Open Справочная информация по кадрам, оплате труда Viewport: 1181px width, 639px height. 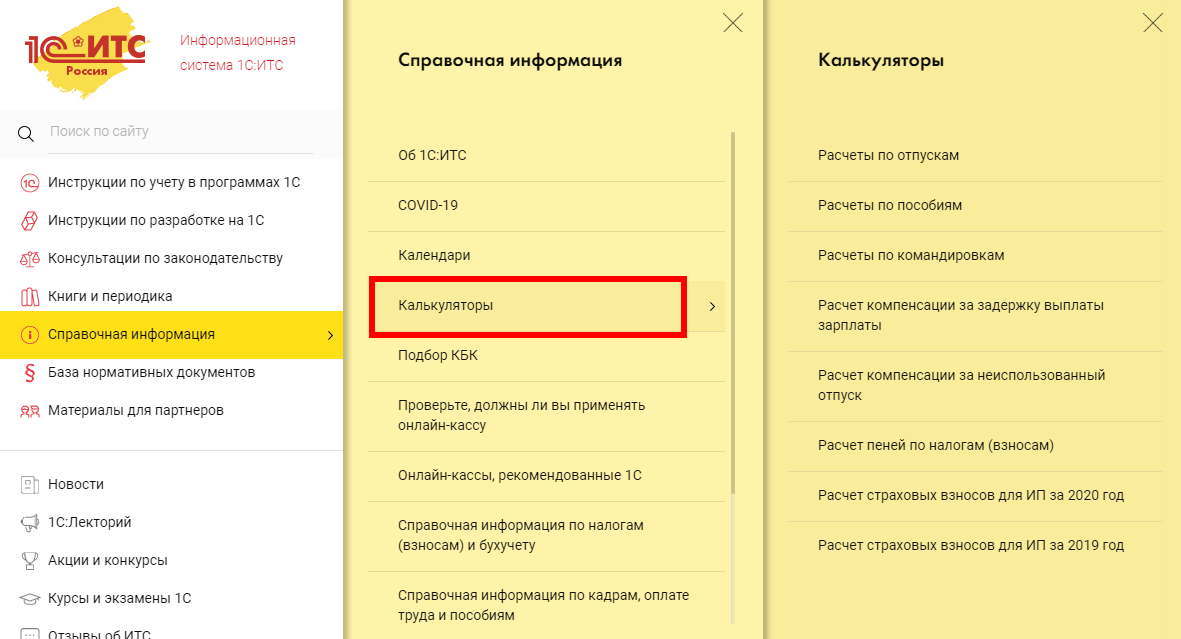[x=546, y=606]
